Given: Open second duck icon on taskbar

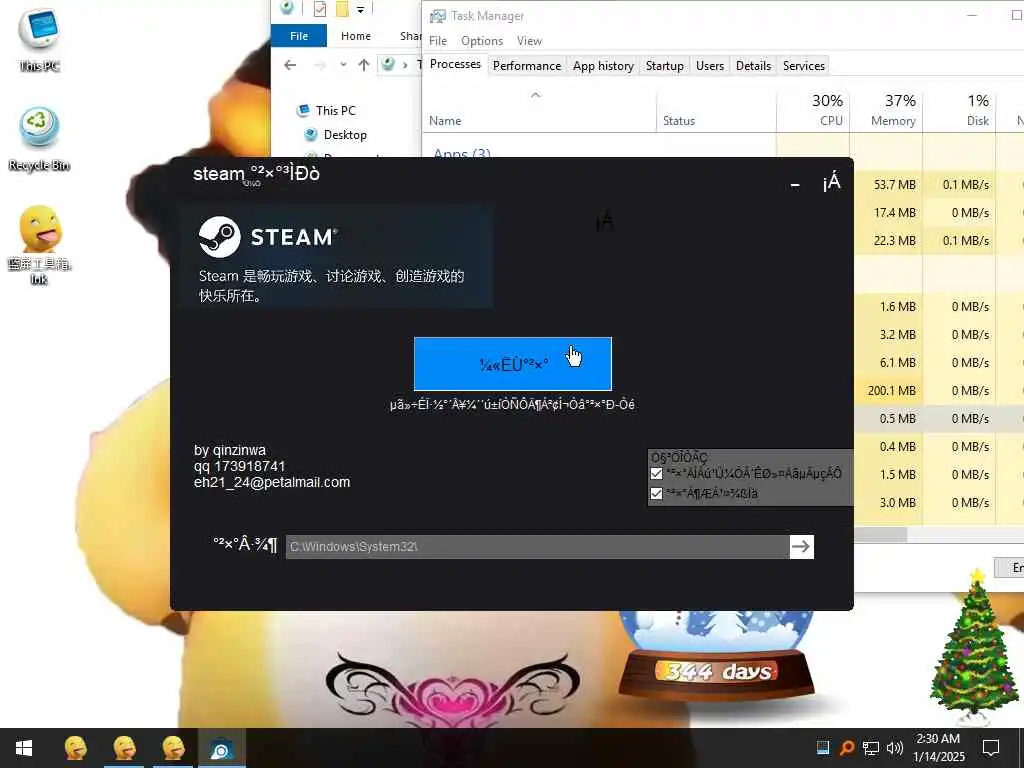Looking at the screenshot, I should coord(124,748).
